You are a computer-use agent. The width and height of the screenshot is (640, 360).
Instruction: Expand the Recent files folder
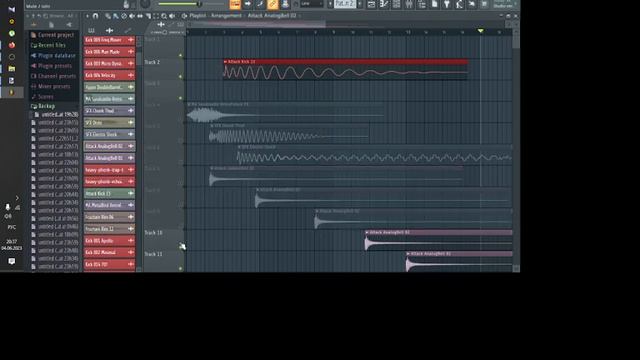pyautogui.click(x=49, y=45)
